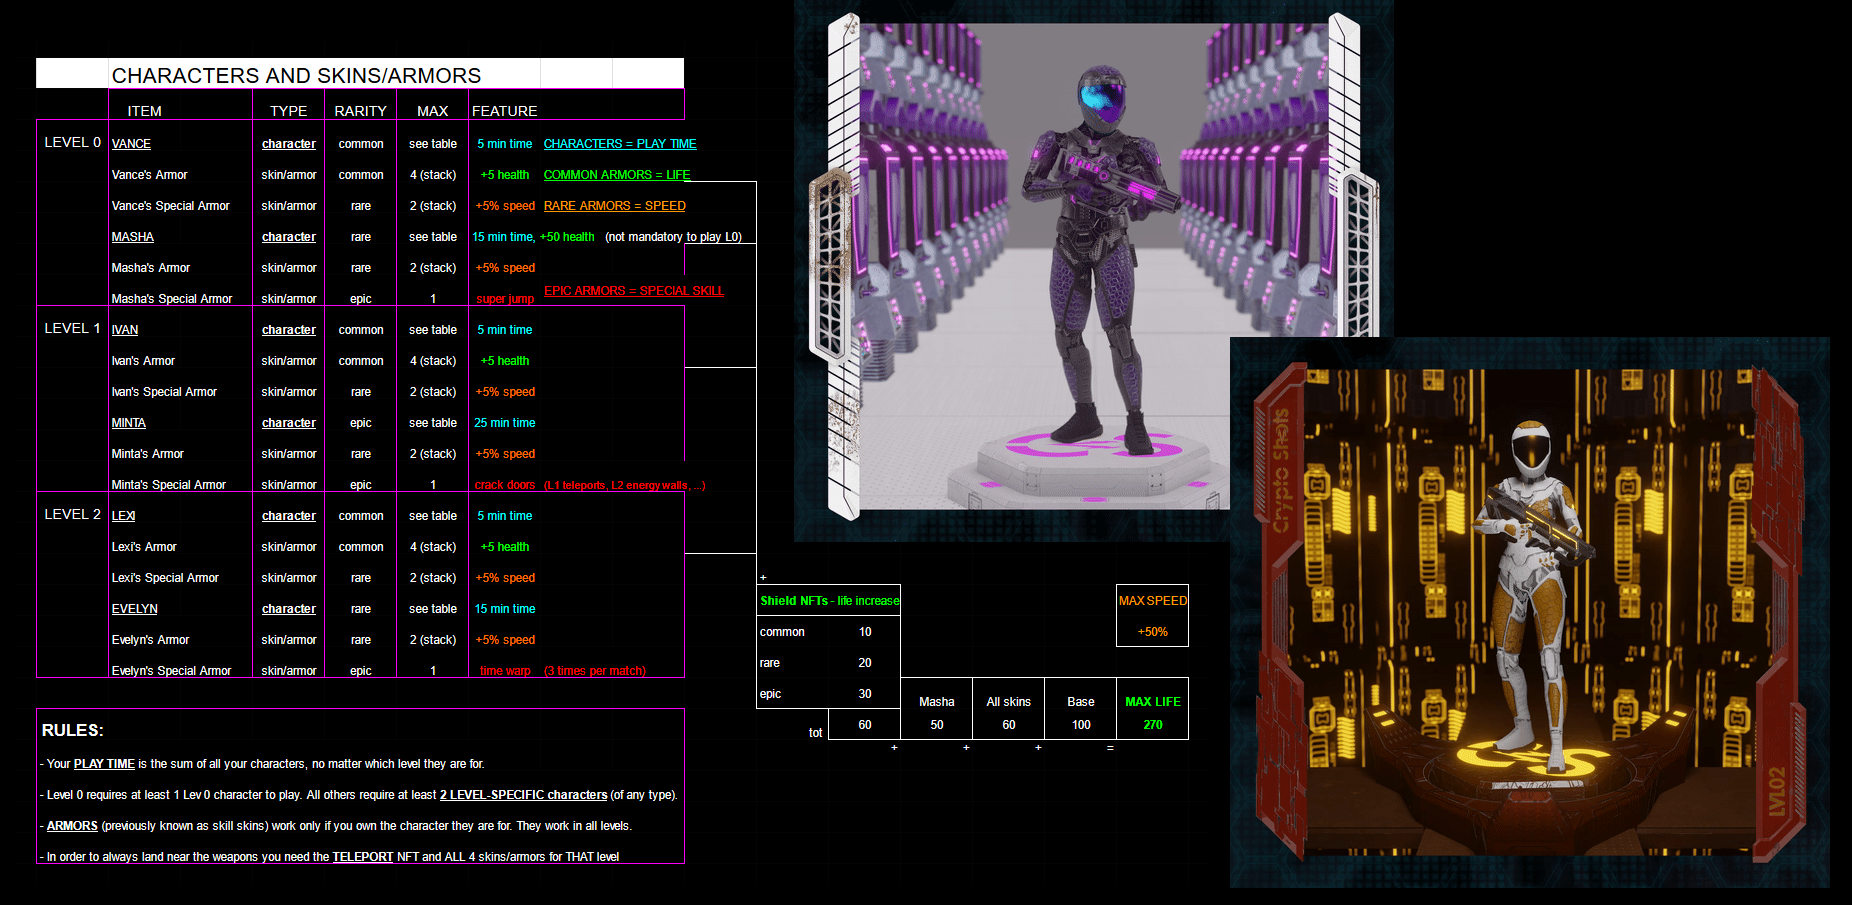Select the LEVEL 2 label

[x=72, y=514]
